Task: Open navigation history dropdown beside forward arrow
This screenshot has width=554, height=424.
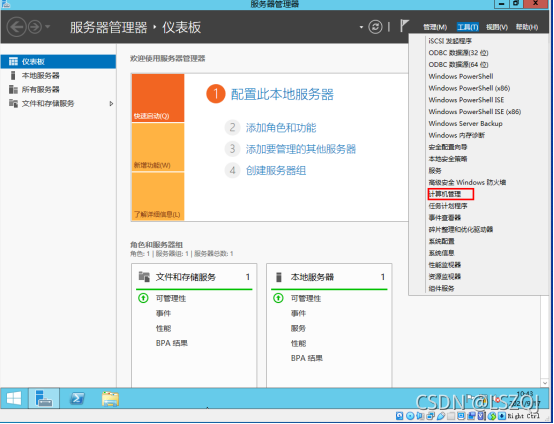Action: [x=47, y=27]
